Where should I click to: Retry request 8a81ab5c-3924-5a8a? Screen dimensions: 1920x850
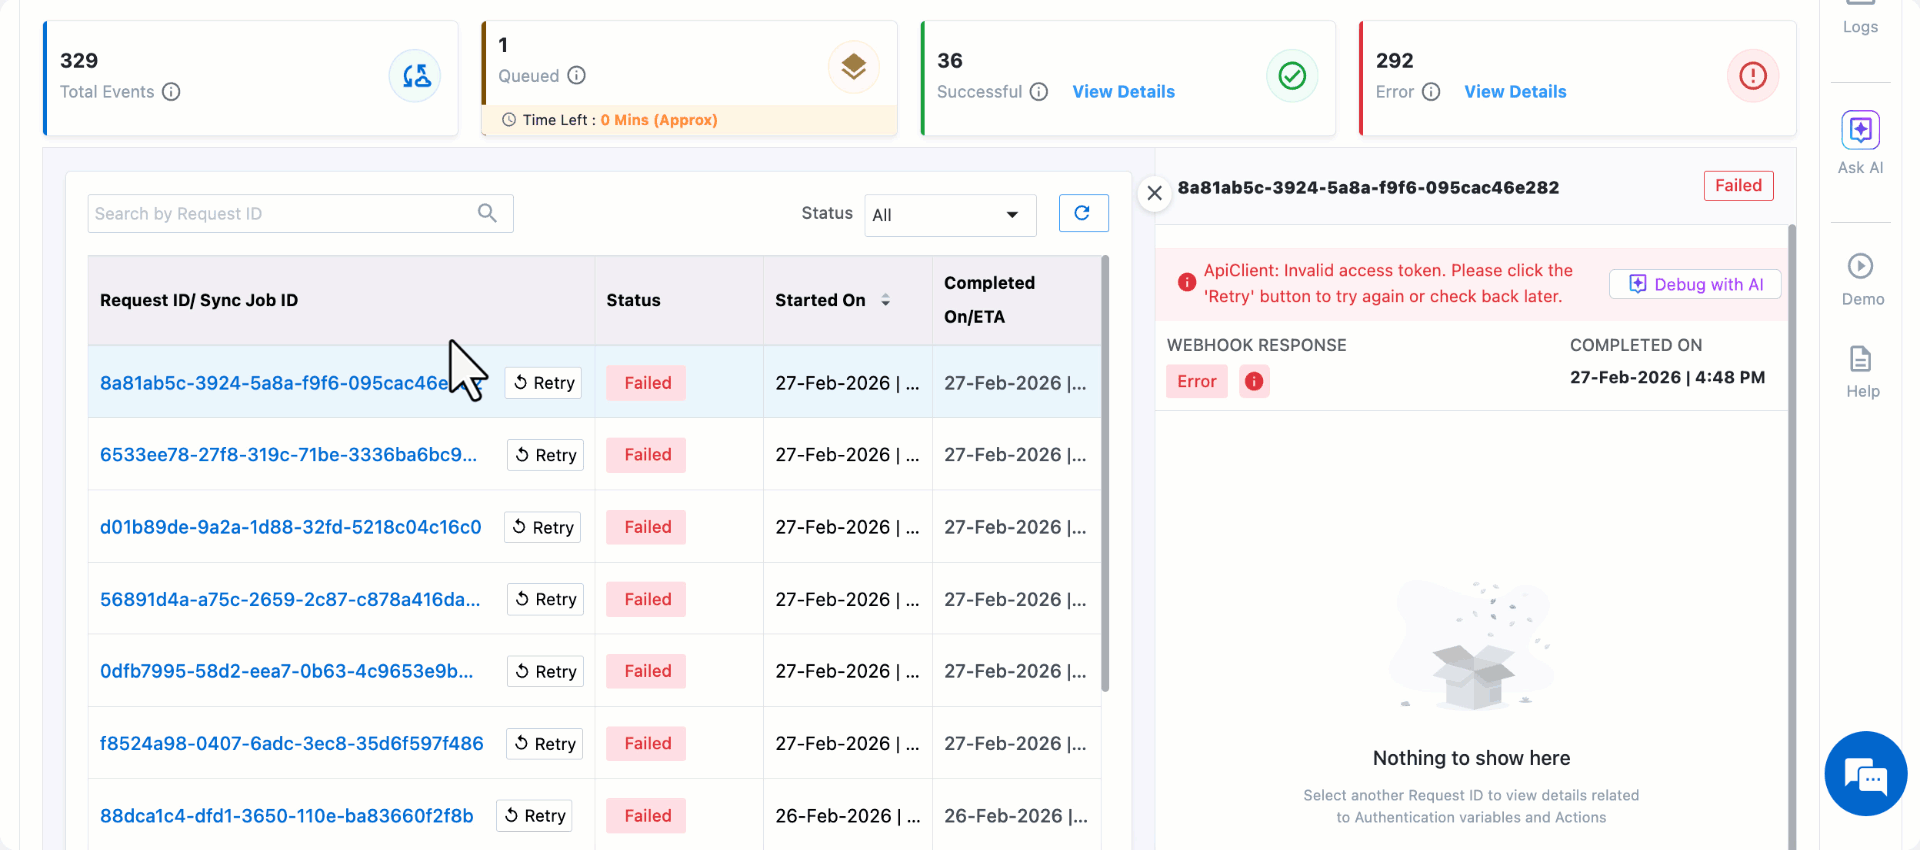(x=544, y=383)
